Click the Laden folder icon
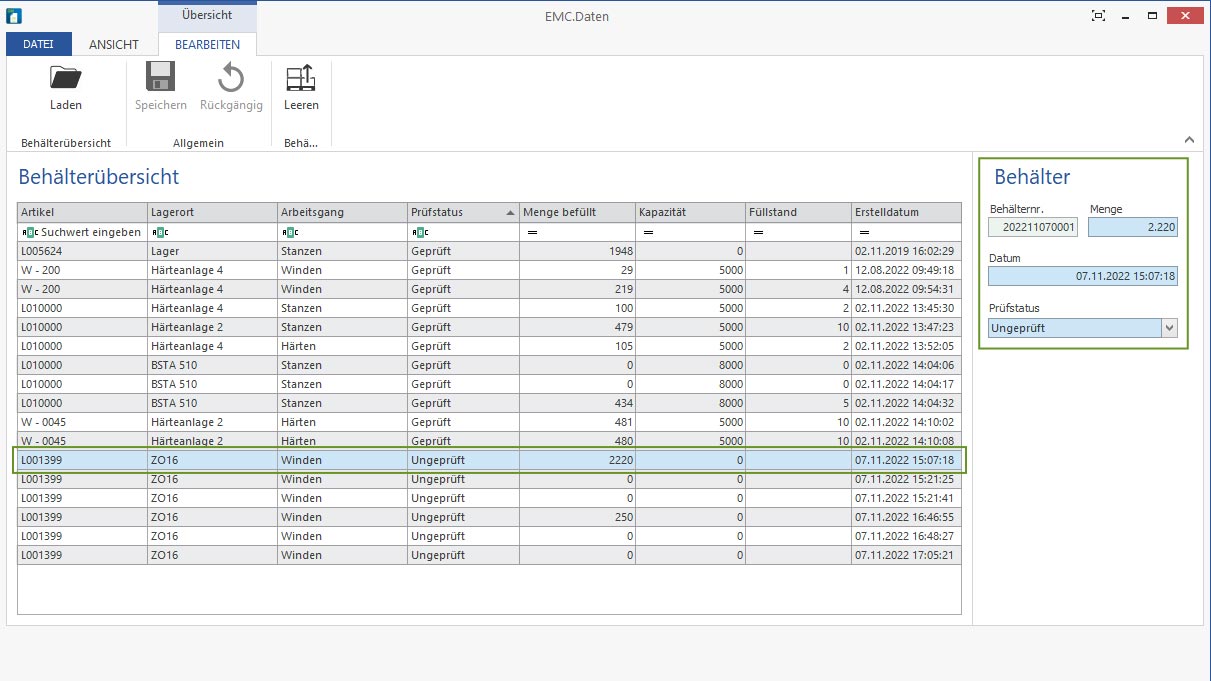 pos(66,78)
